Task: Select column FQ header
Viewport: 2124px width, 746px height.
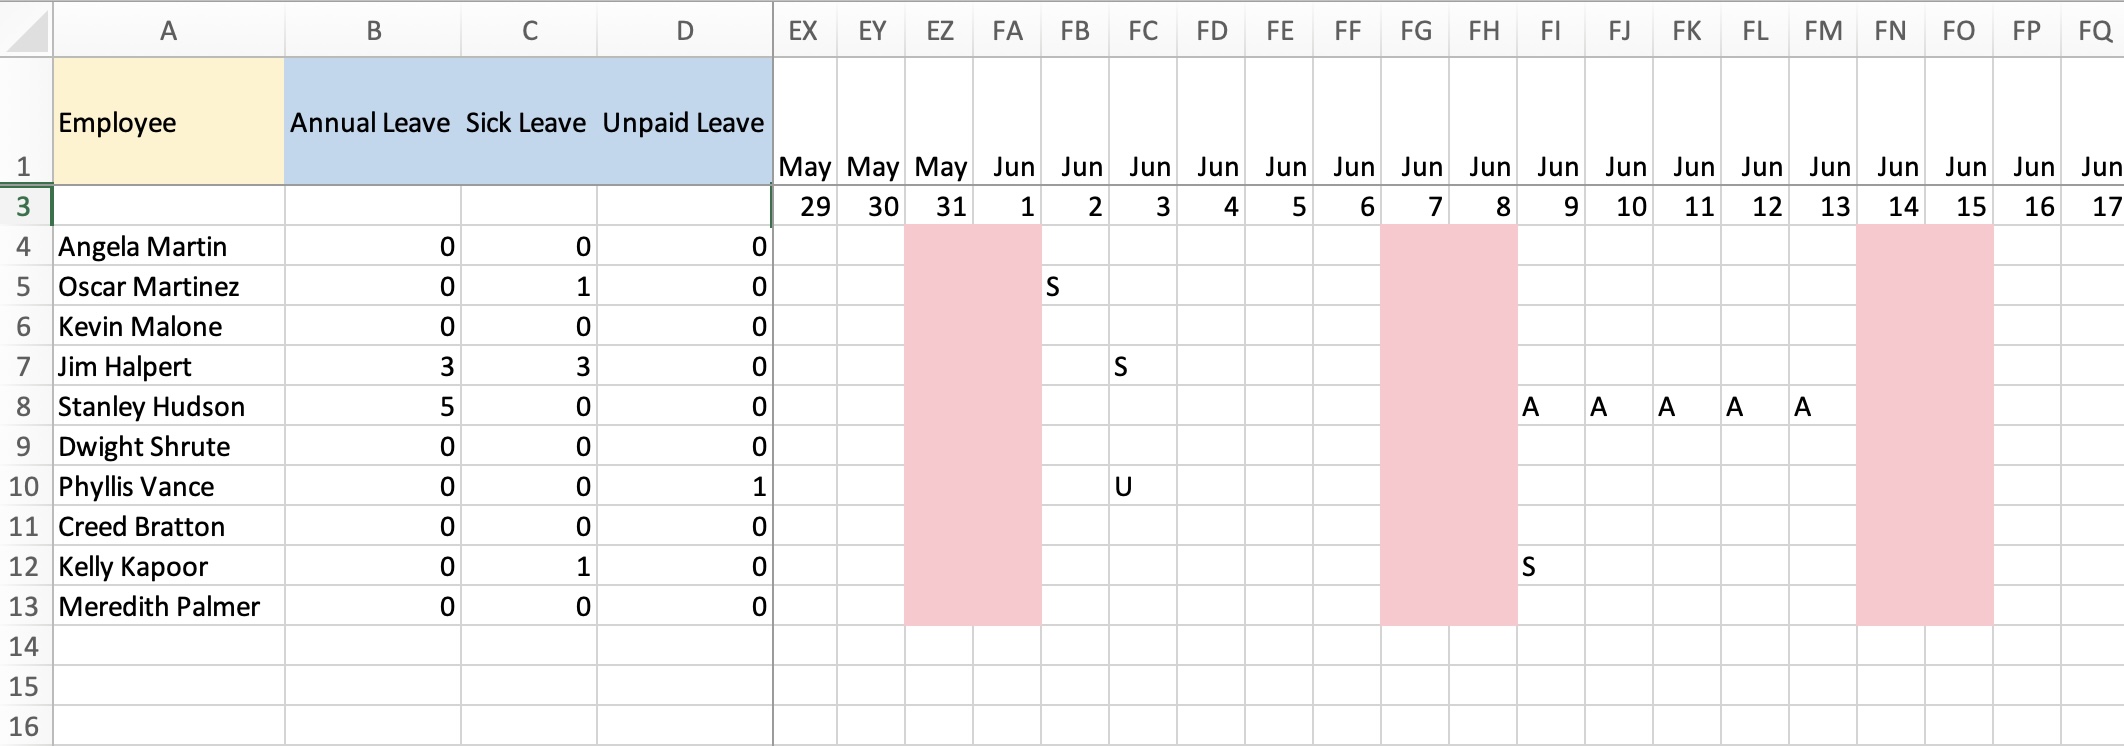Action: [x=2093, y=31]
